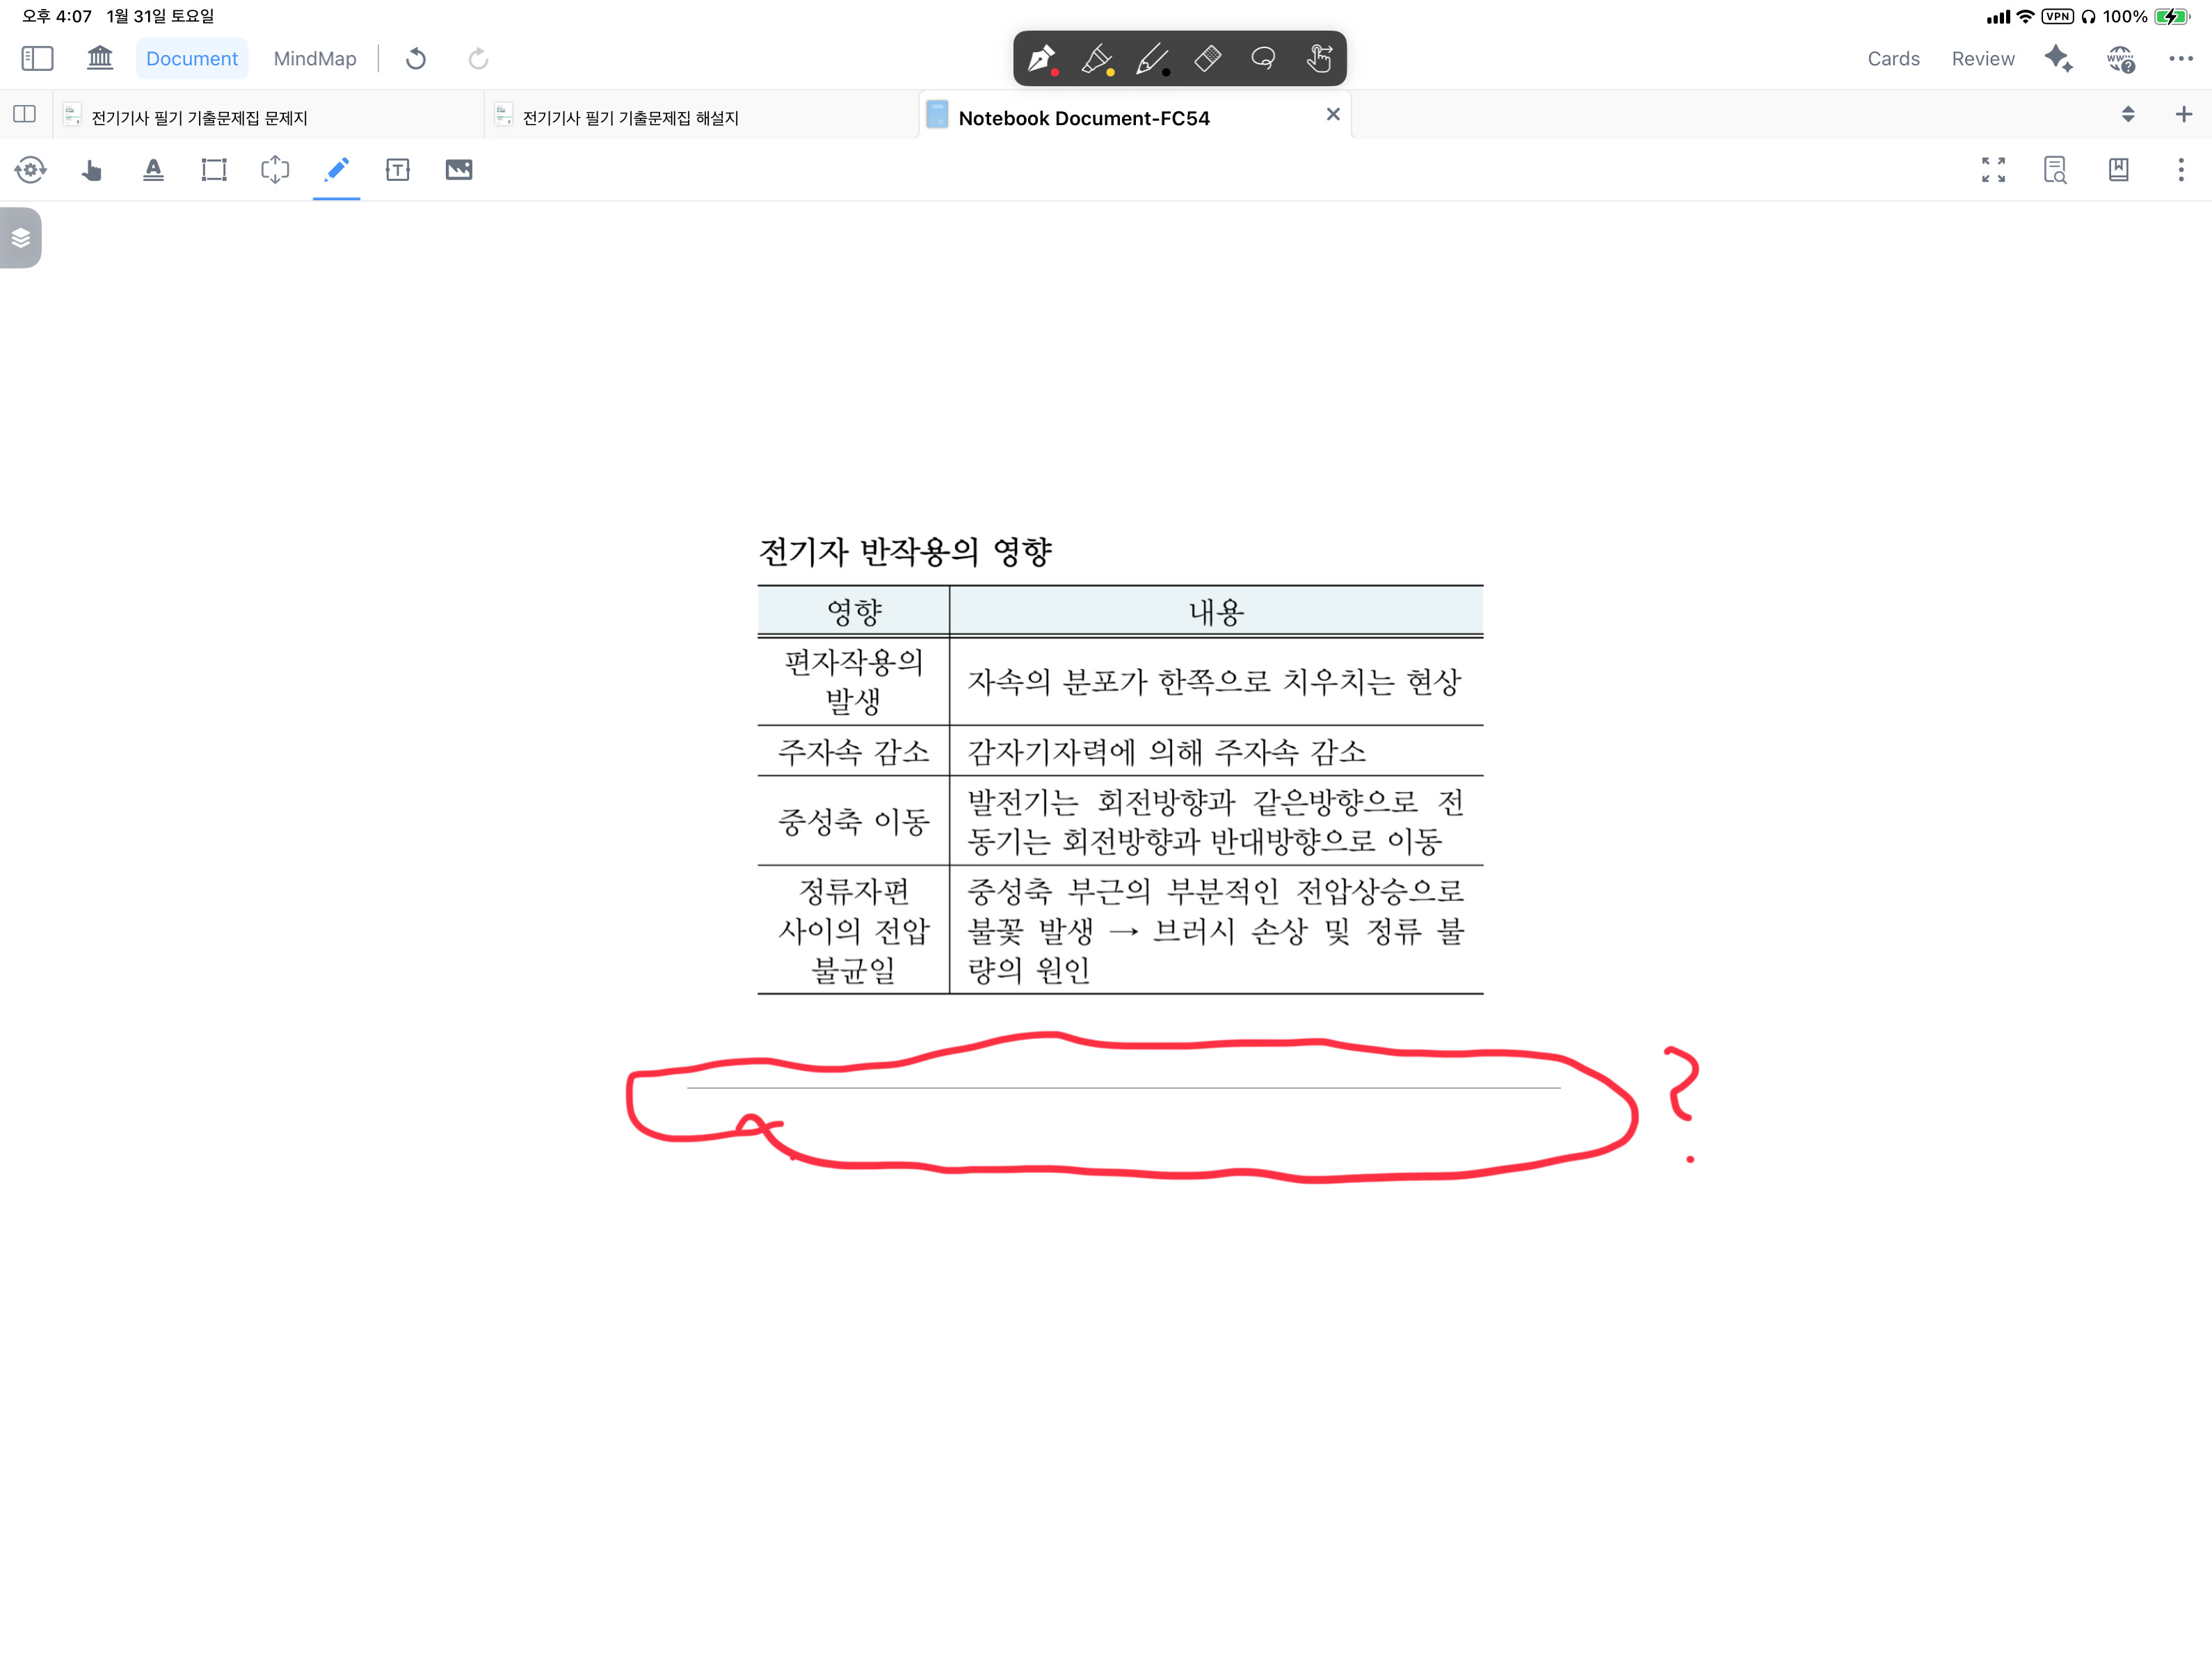
Task: Activate the finger touch mode tool
Action: point(1319,59)
